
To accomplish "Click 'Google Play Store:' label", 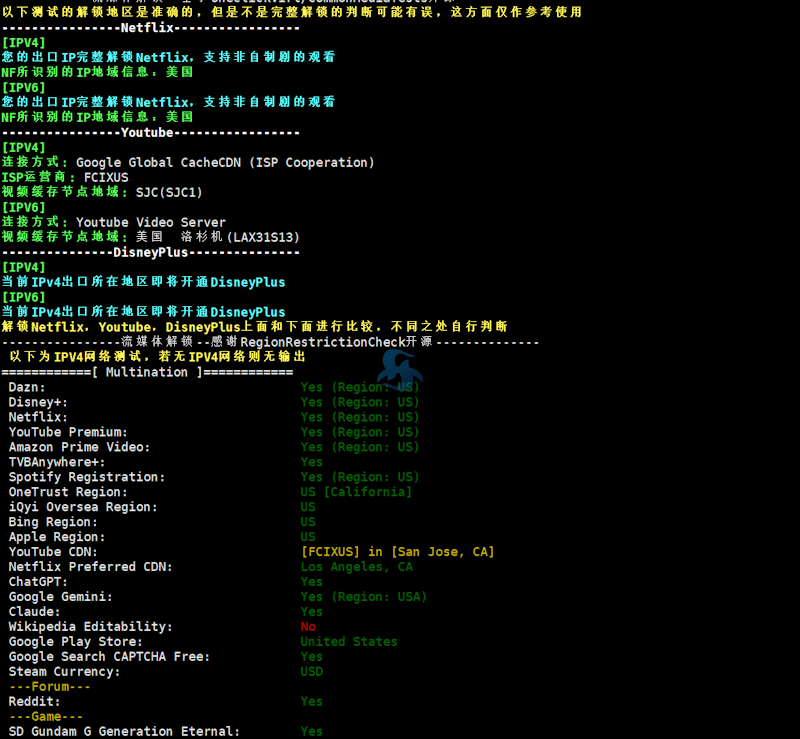I will pyautogui.click(x=76, y=642).
